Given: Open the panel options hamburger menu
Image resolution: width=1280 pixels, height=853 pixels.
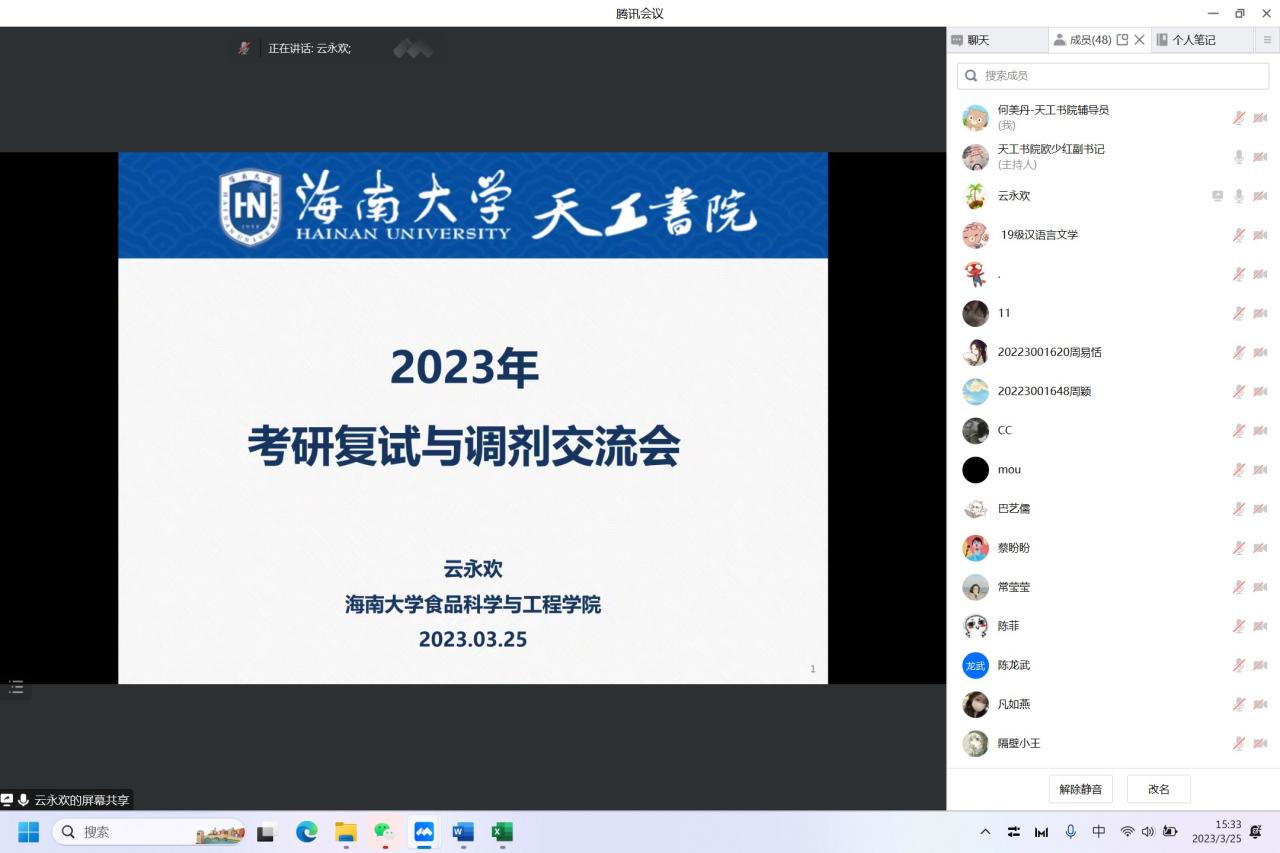Looking at the screenshot, I should click(x=1268, y=39).
